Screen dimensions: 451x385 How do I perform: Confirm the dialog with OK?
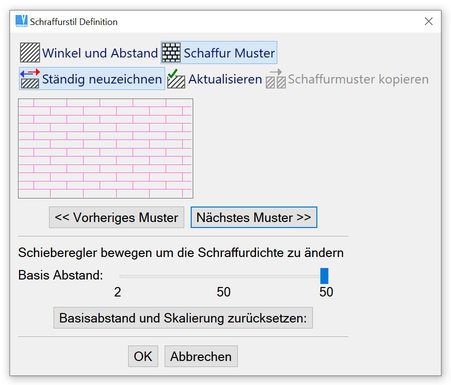143,356
